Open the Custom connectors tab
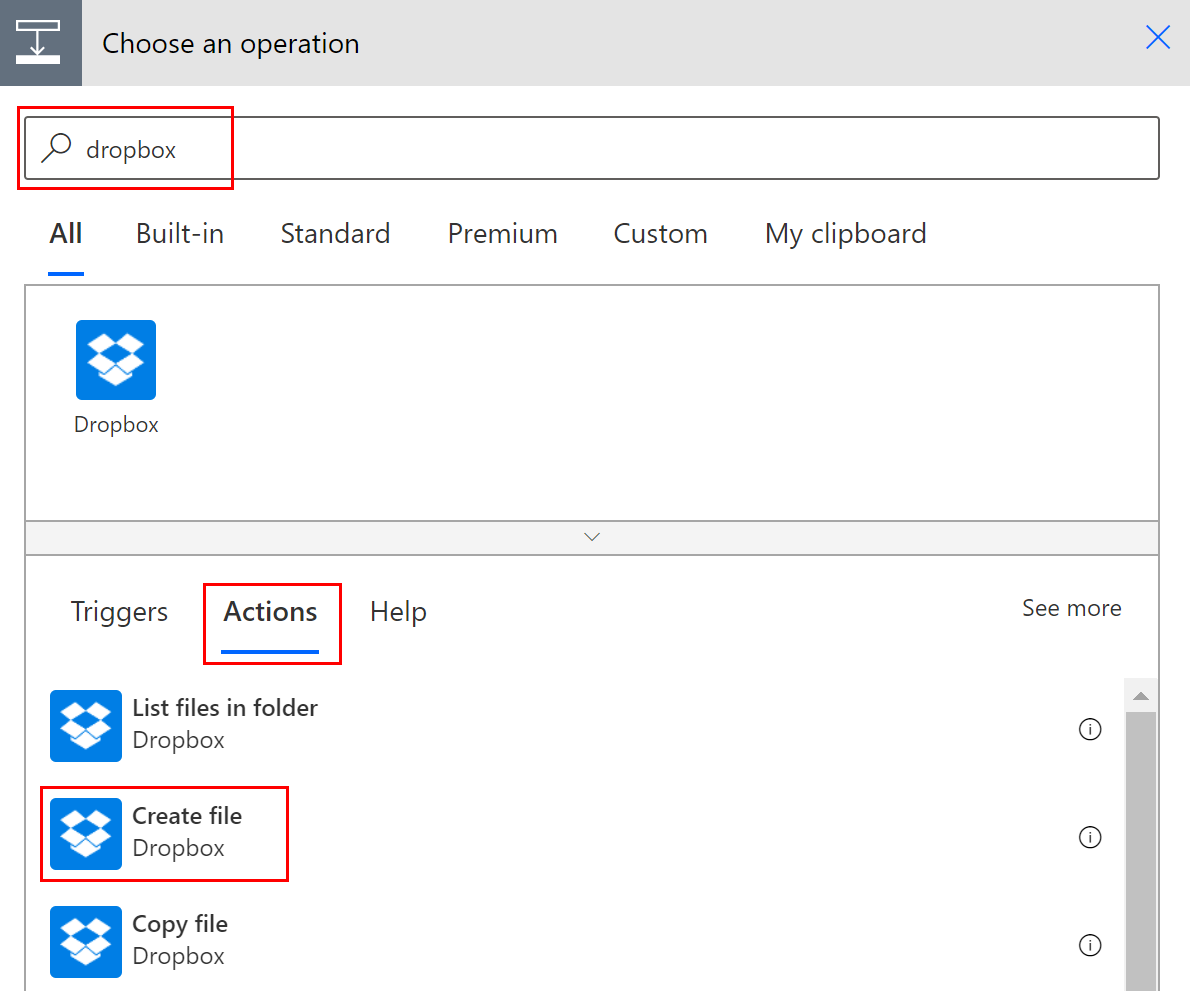The width and height of the screenshot is (1190, 991). (660, 233)
